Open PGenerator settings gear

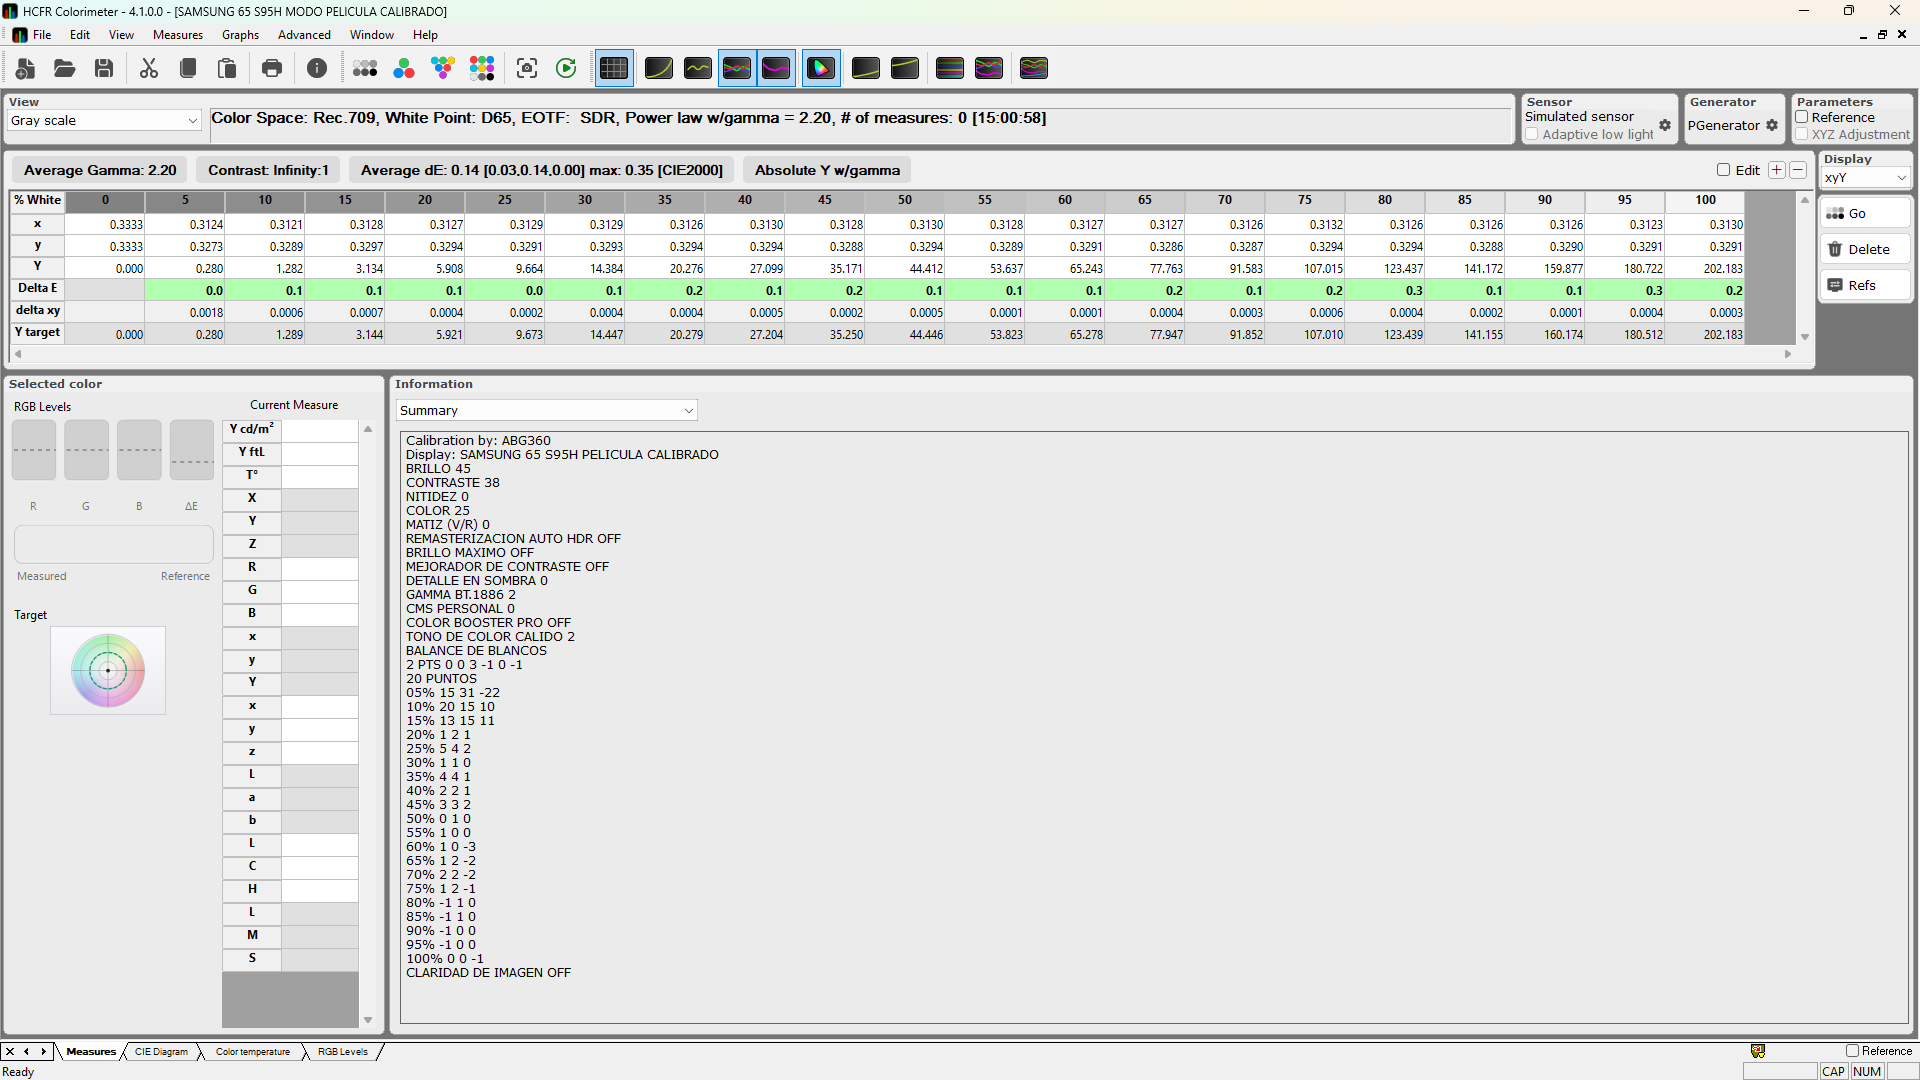pyautogui.click(x=1772, y=125)
